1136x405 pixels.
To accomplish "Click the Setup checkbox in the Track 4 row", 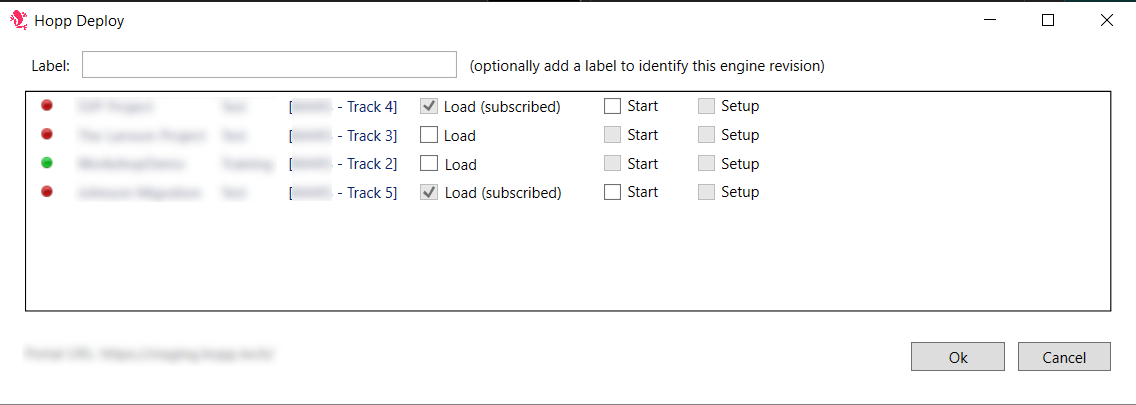I will click(x=706, y=107).
